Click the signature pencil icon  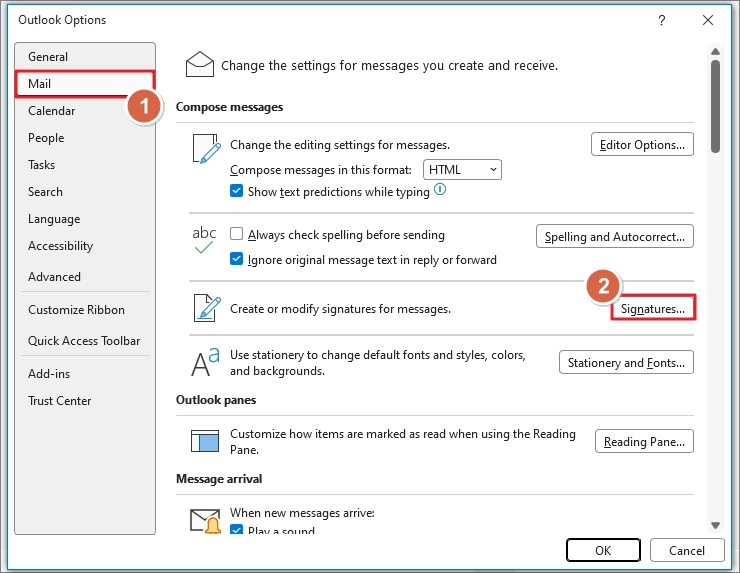[x=207, y=308]
